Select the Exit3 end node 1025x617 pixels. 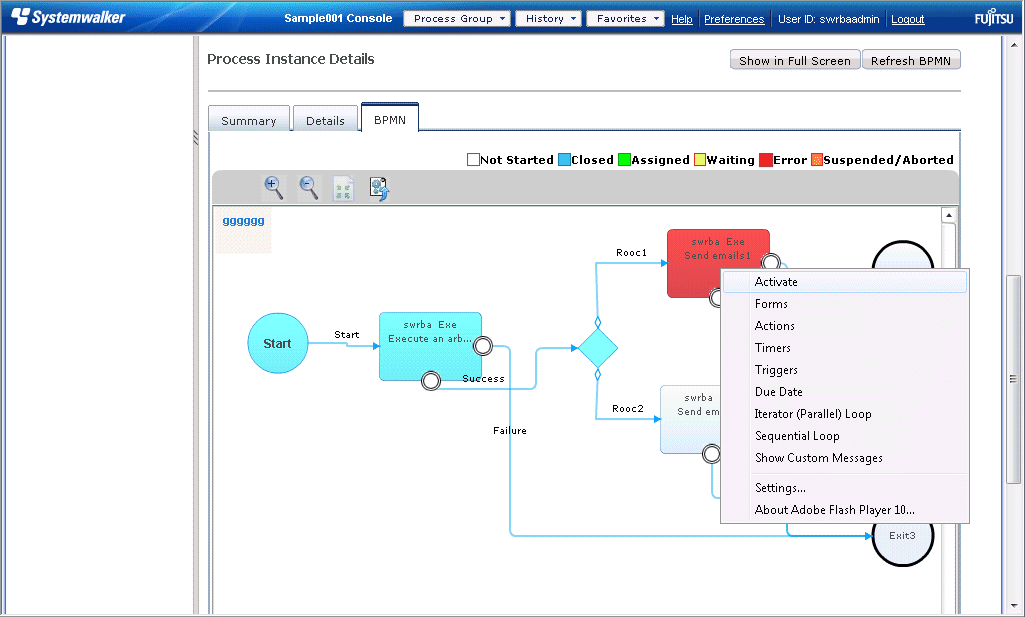pos(903,536)
